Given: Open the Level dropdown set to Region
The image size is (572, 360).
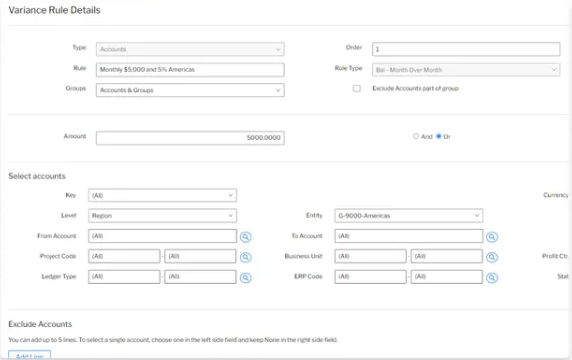Looking at the screenshot, I should (162, 216).
